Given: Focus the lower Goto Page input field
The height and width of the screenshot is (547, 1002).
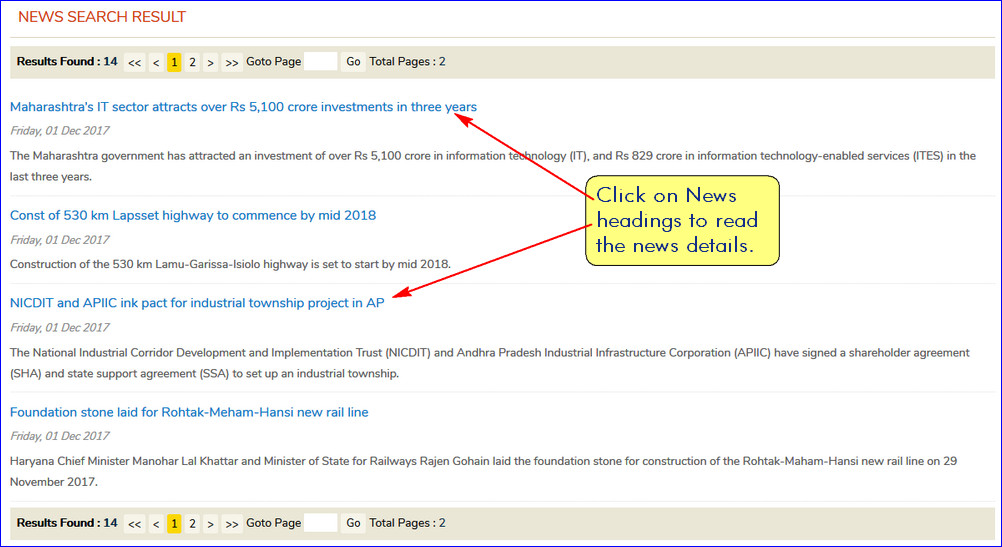Looking at the screenshot, I should [x=320, y=523].
